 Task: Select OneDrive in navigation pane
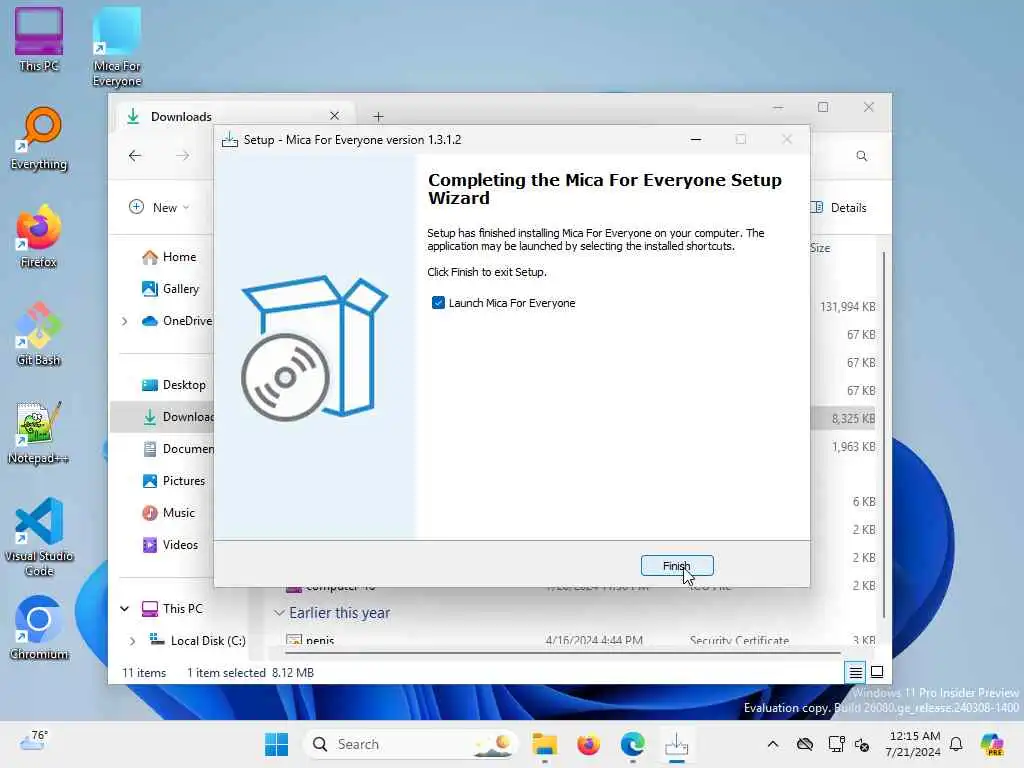click(x=178, y=321)
